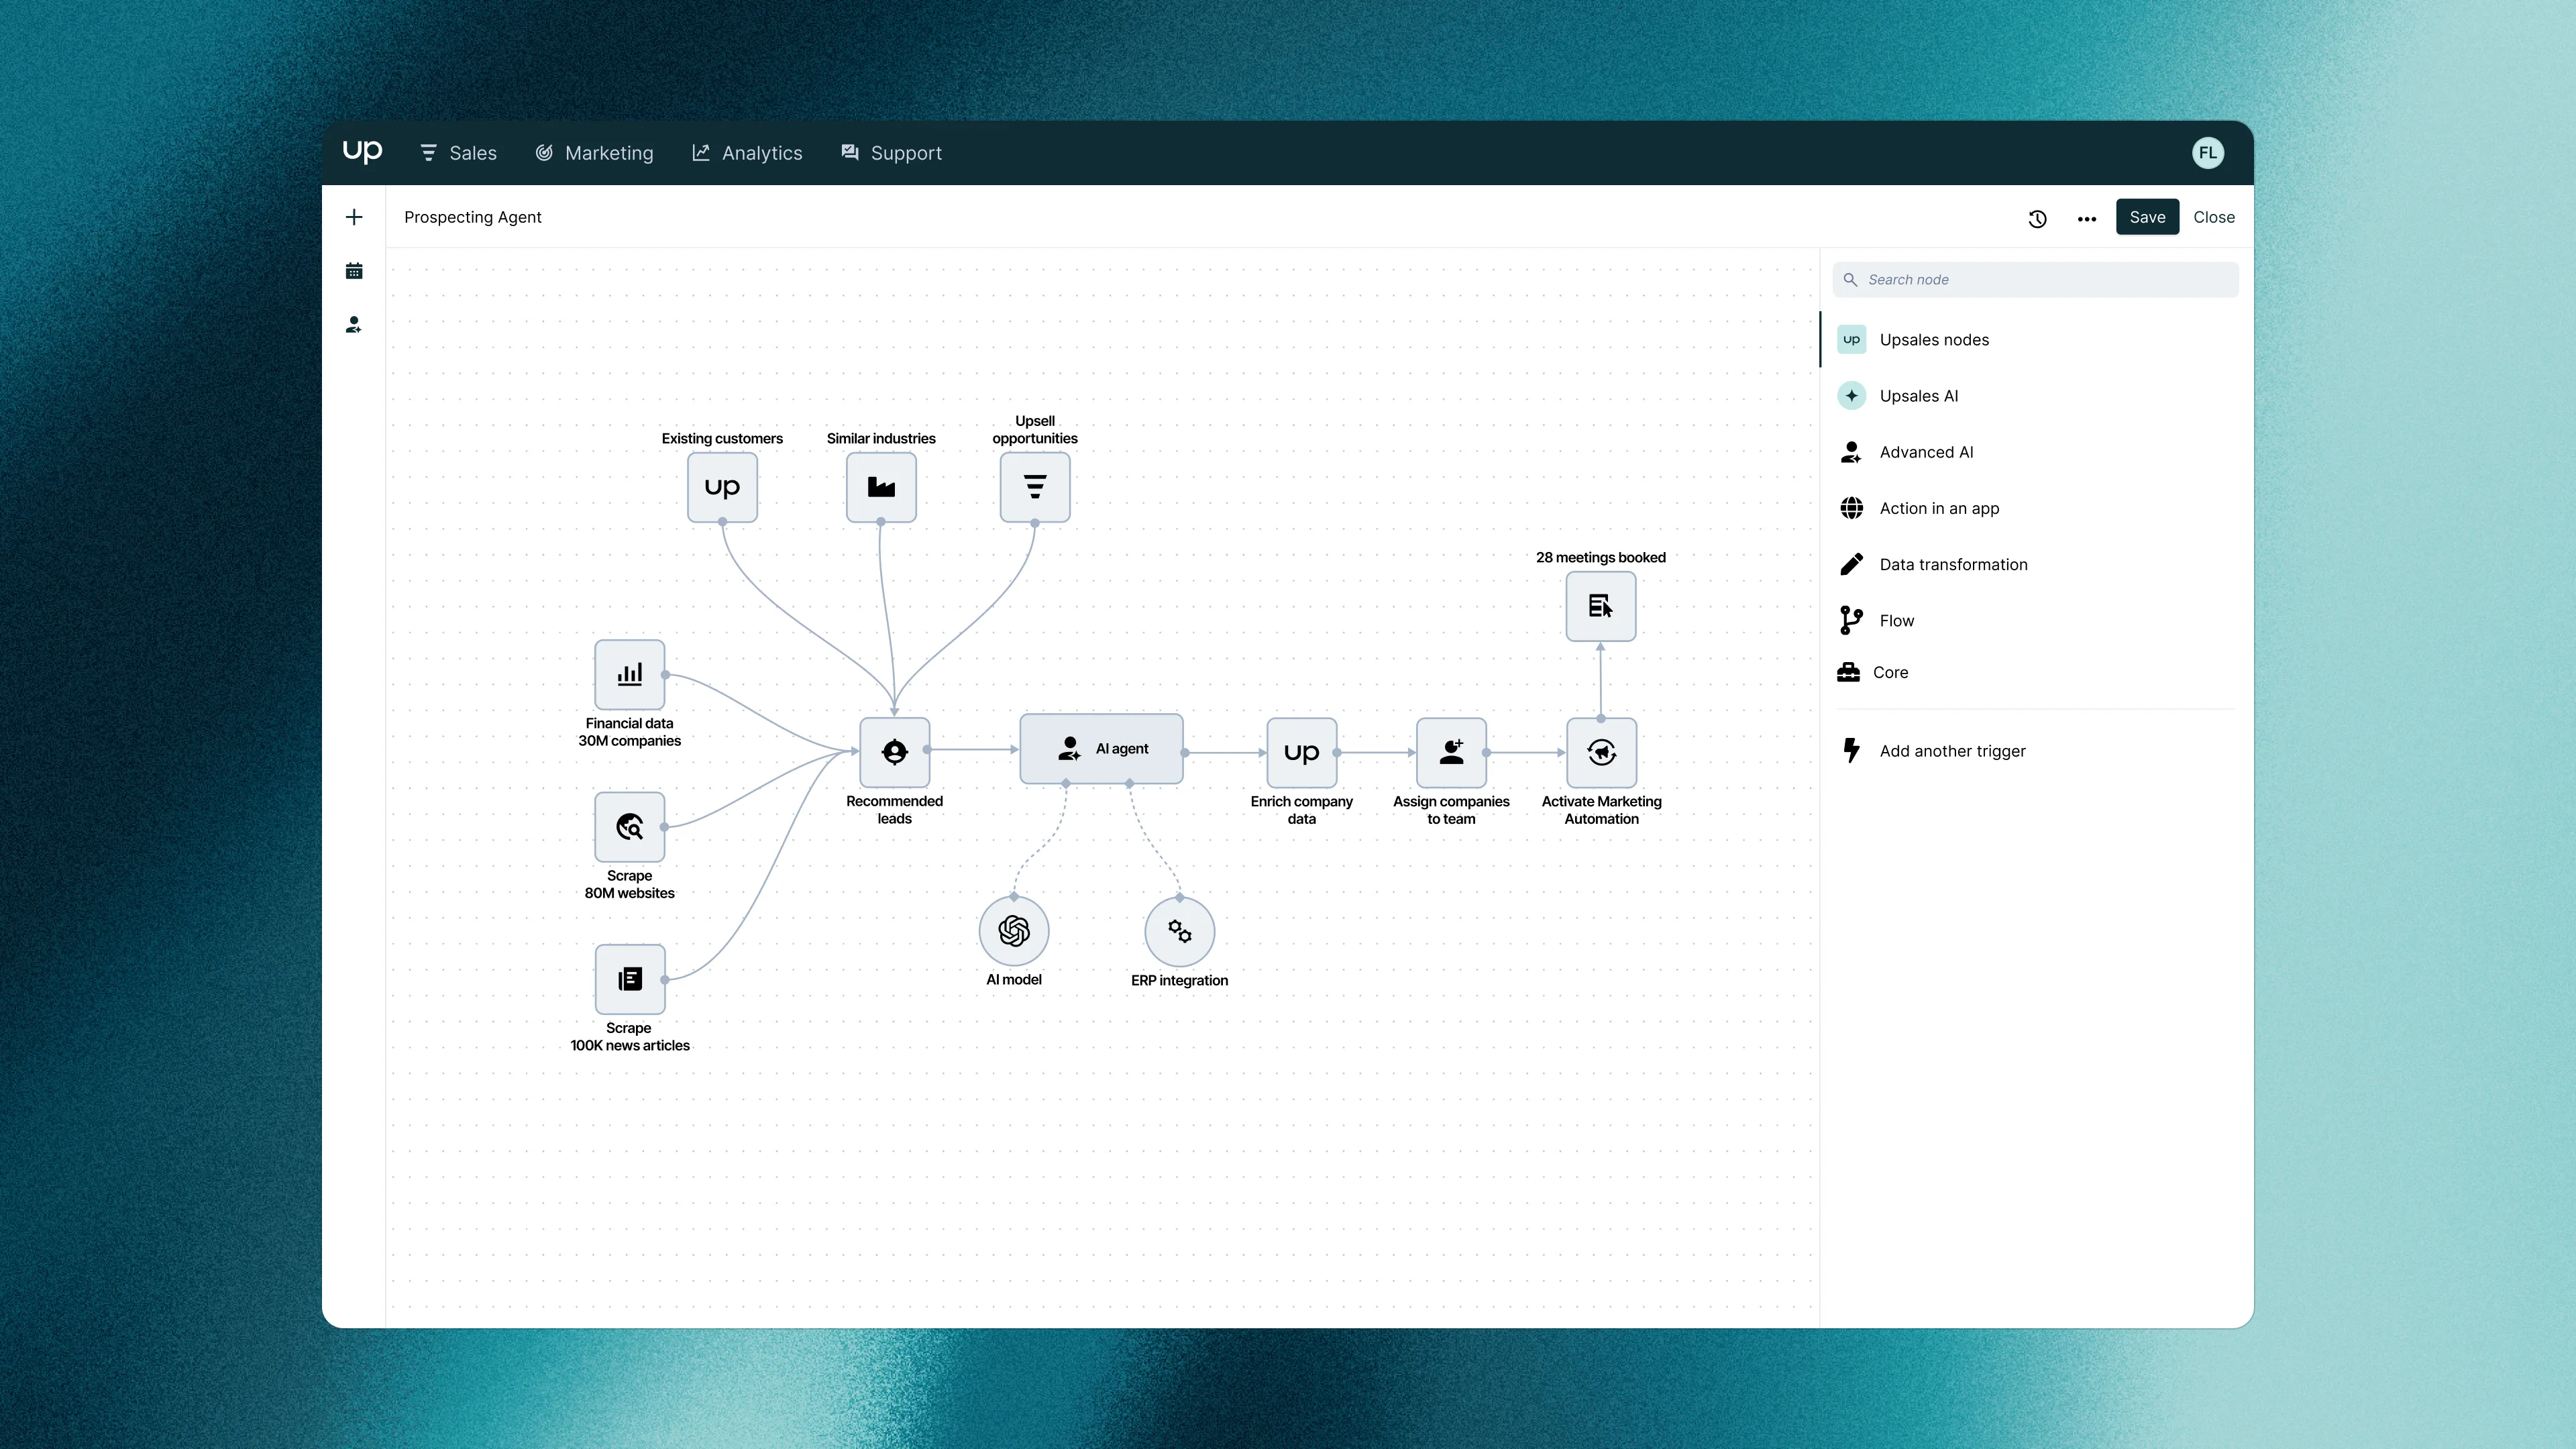This screenshot has height=1449, width=2576.
Task: Open version history clock icon
Action: [x=2037, y=218]
